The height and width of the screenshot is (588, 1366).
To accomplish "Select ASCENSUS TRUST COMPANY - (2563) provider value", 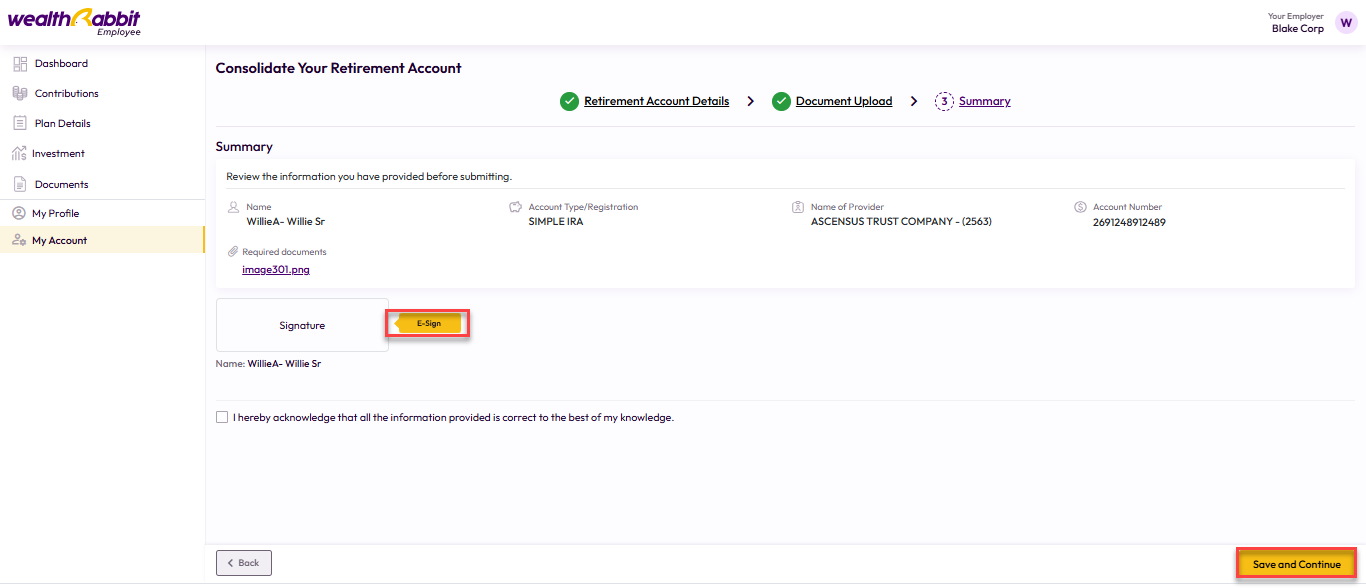I will 901,222.
